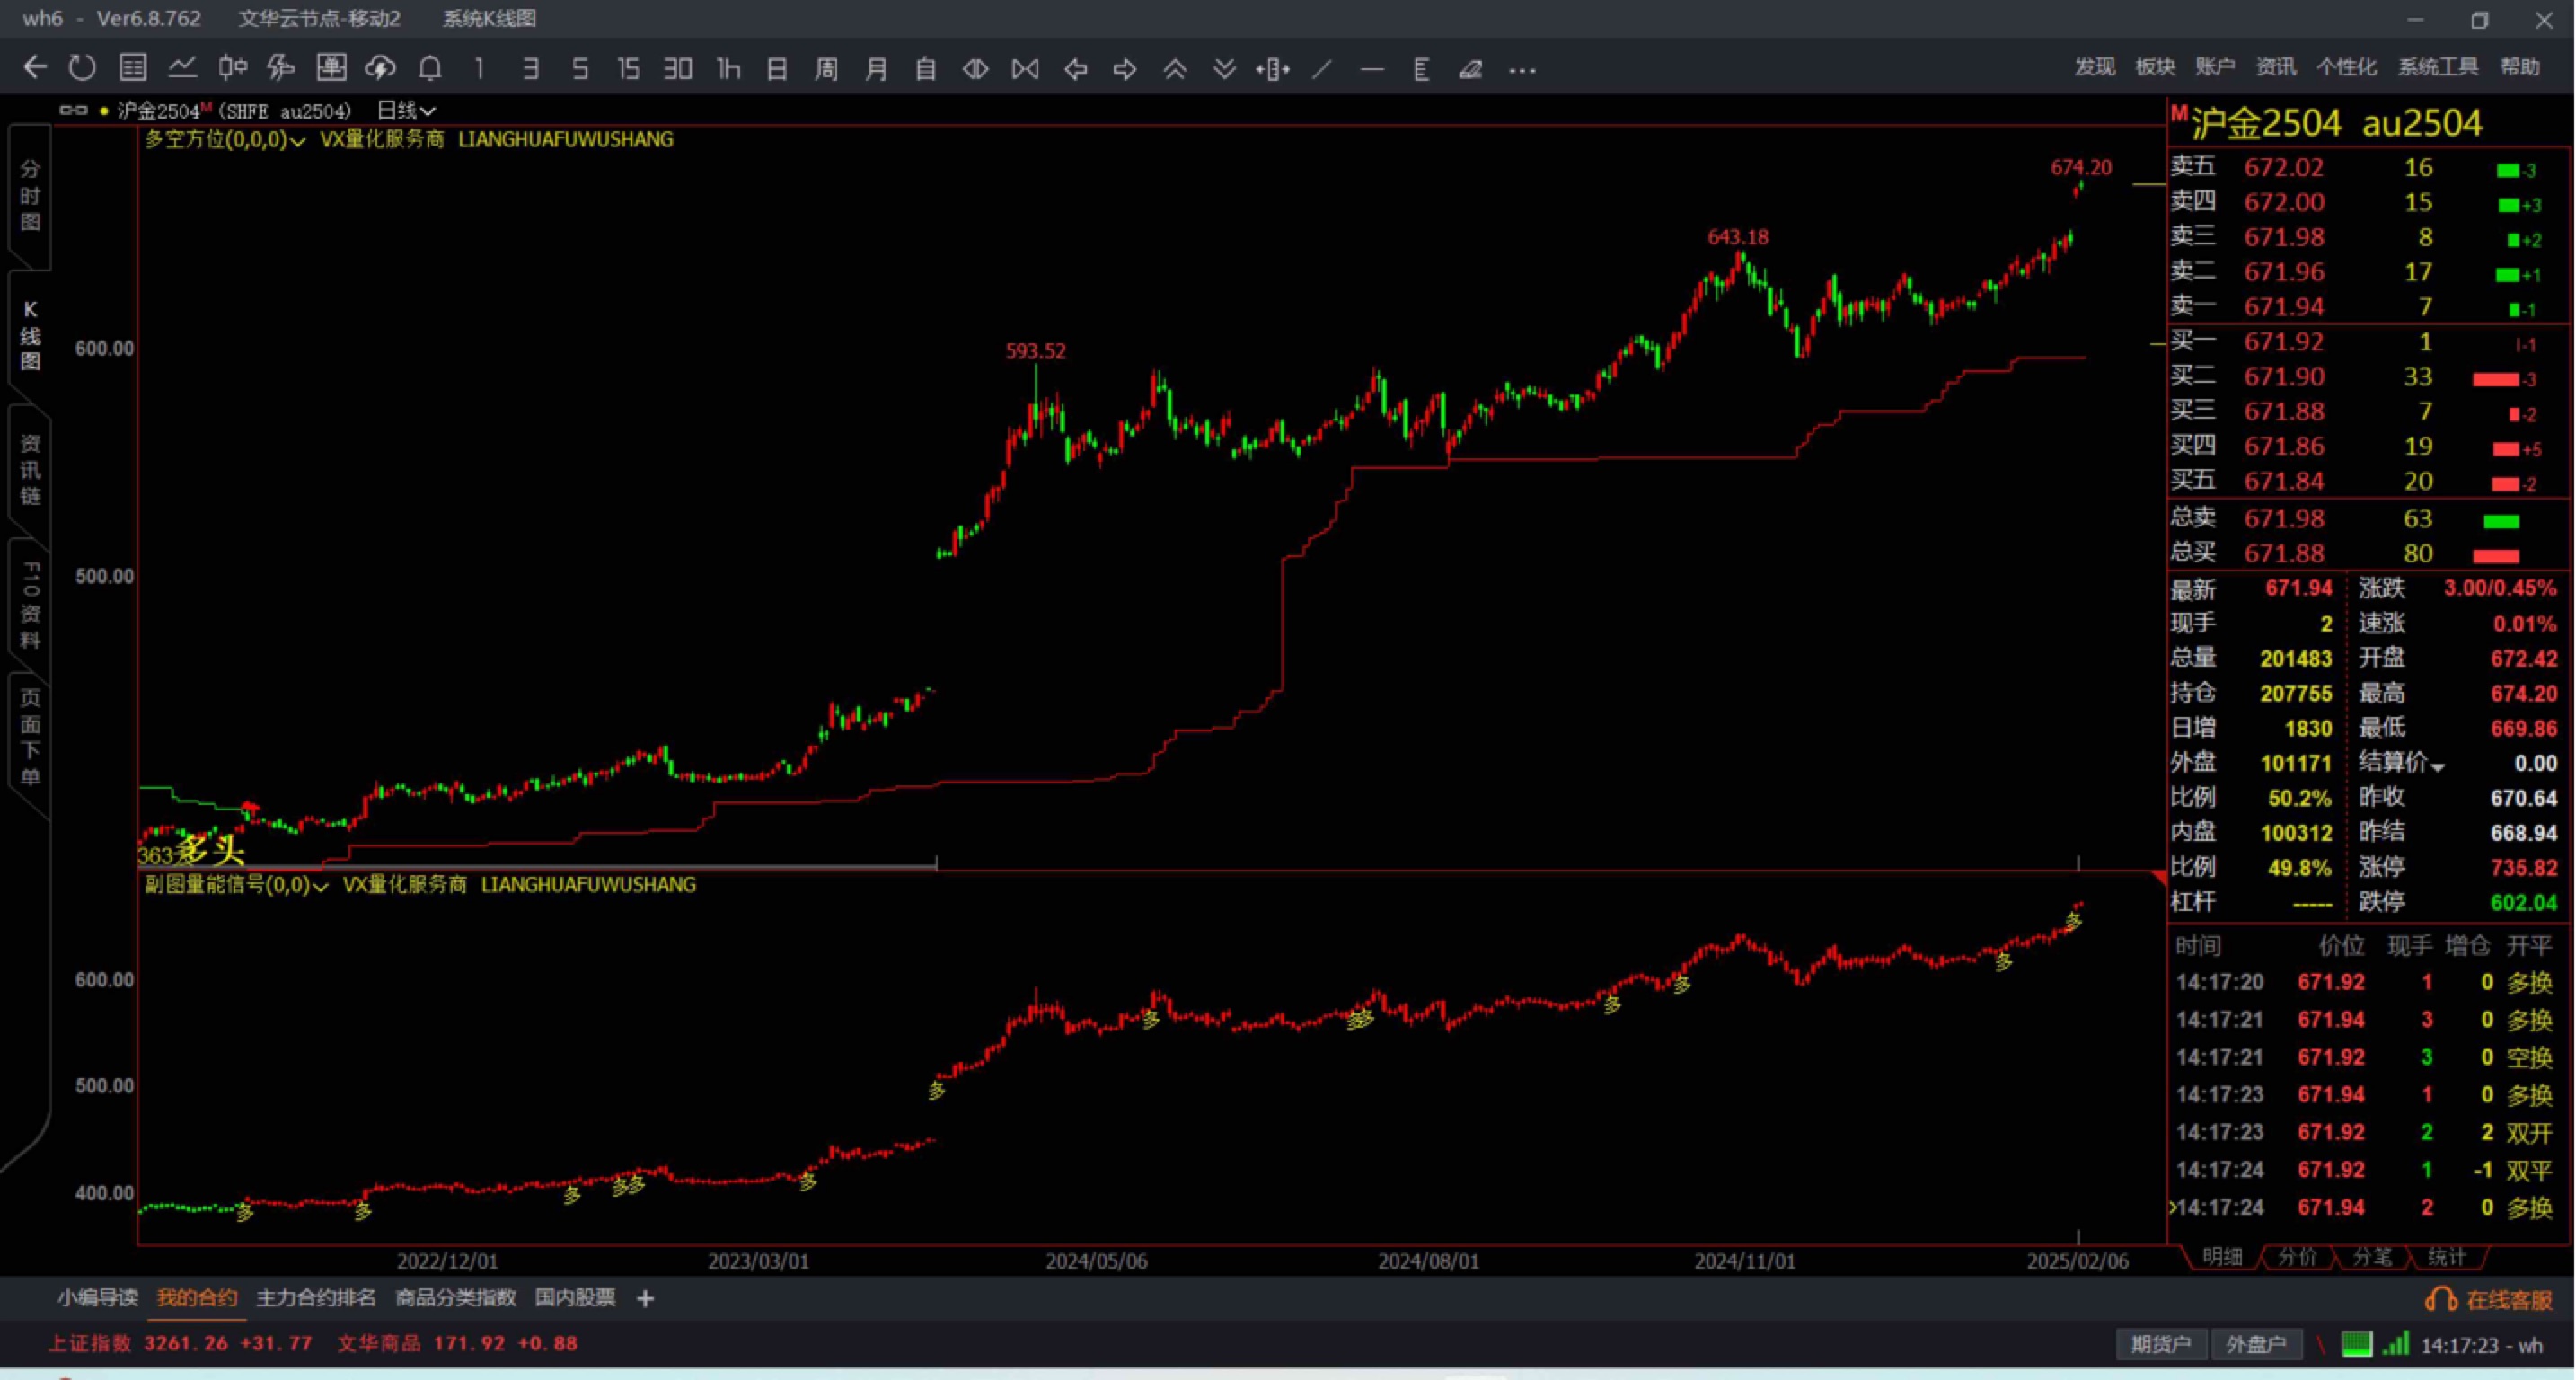The width and height of the screenshot is (2576, 1380).
Task: Switch to the 15-minute period
Action: 627,68
